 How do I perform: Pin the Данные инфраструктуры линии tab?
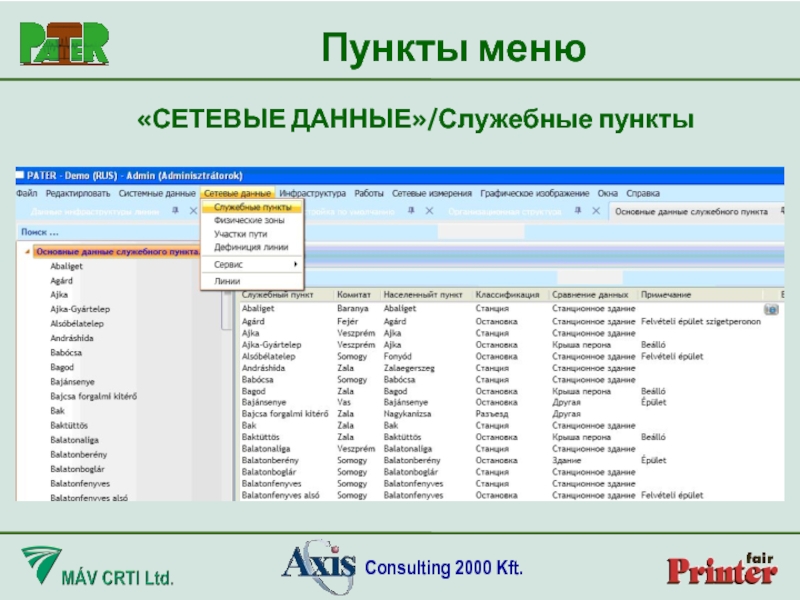(x=175, y=210)
